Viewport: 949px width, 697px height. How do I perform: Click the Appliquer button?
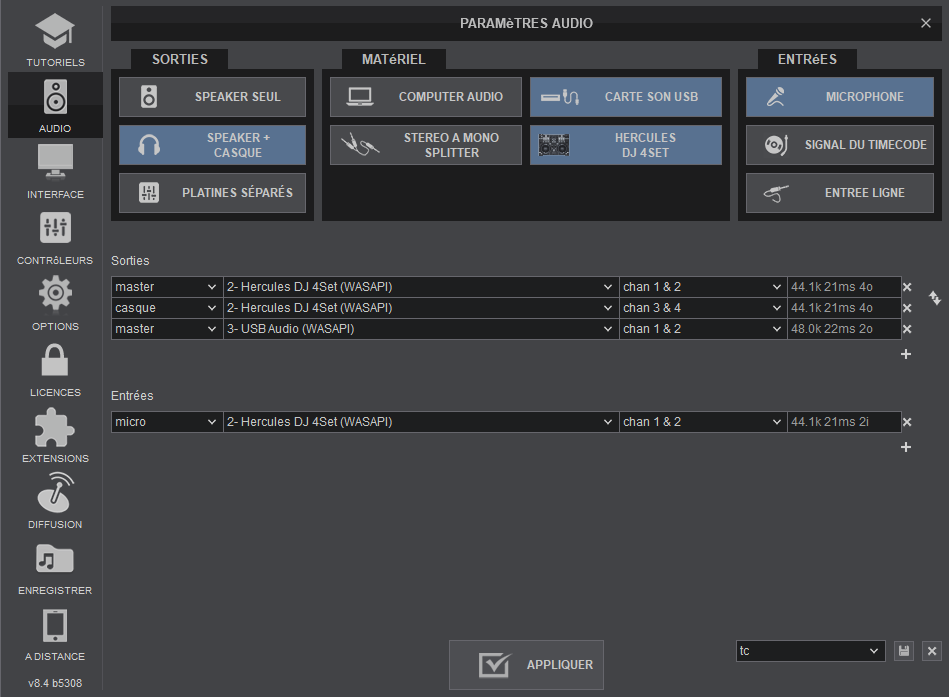527,665
